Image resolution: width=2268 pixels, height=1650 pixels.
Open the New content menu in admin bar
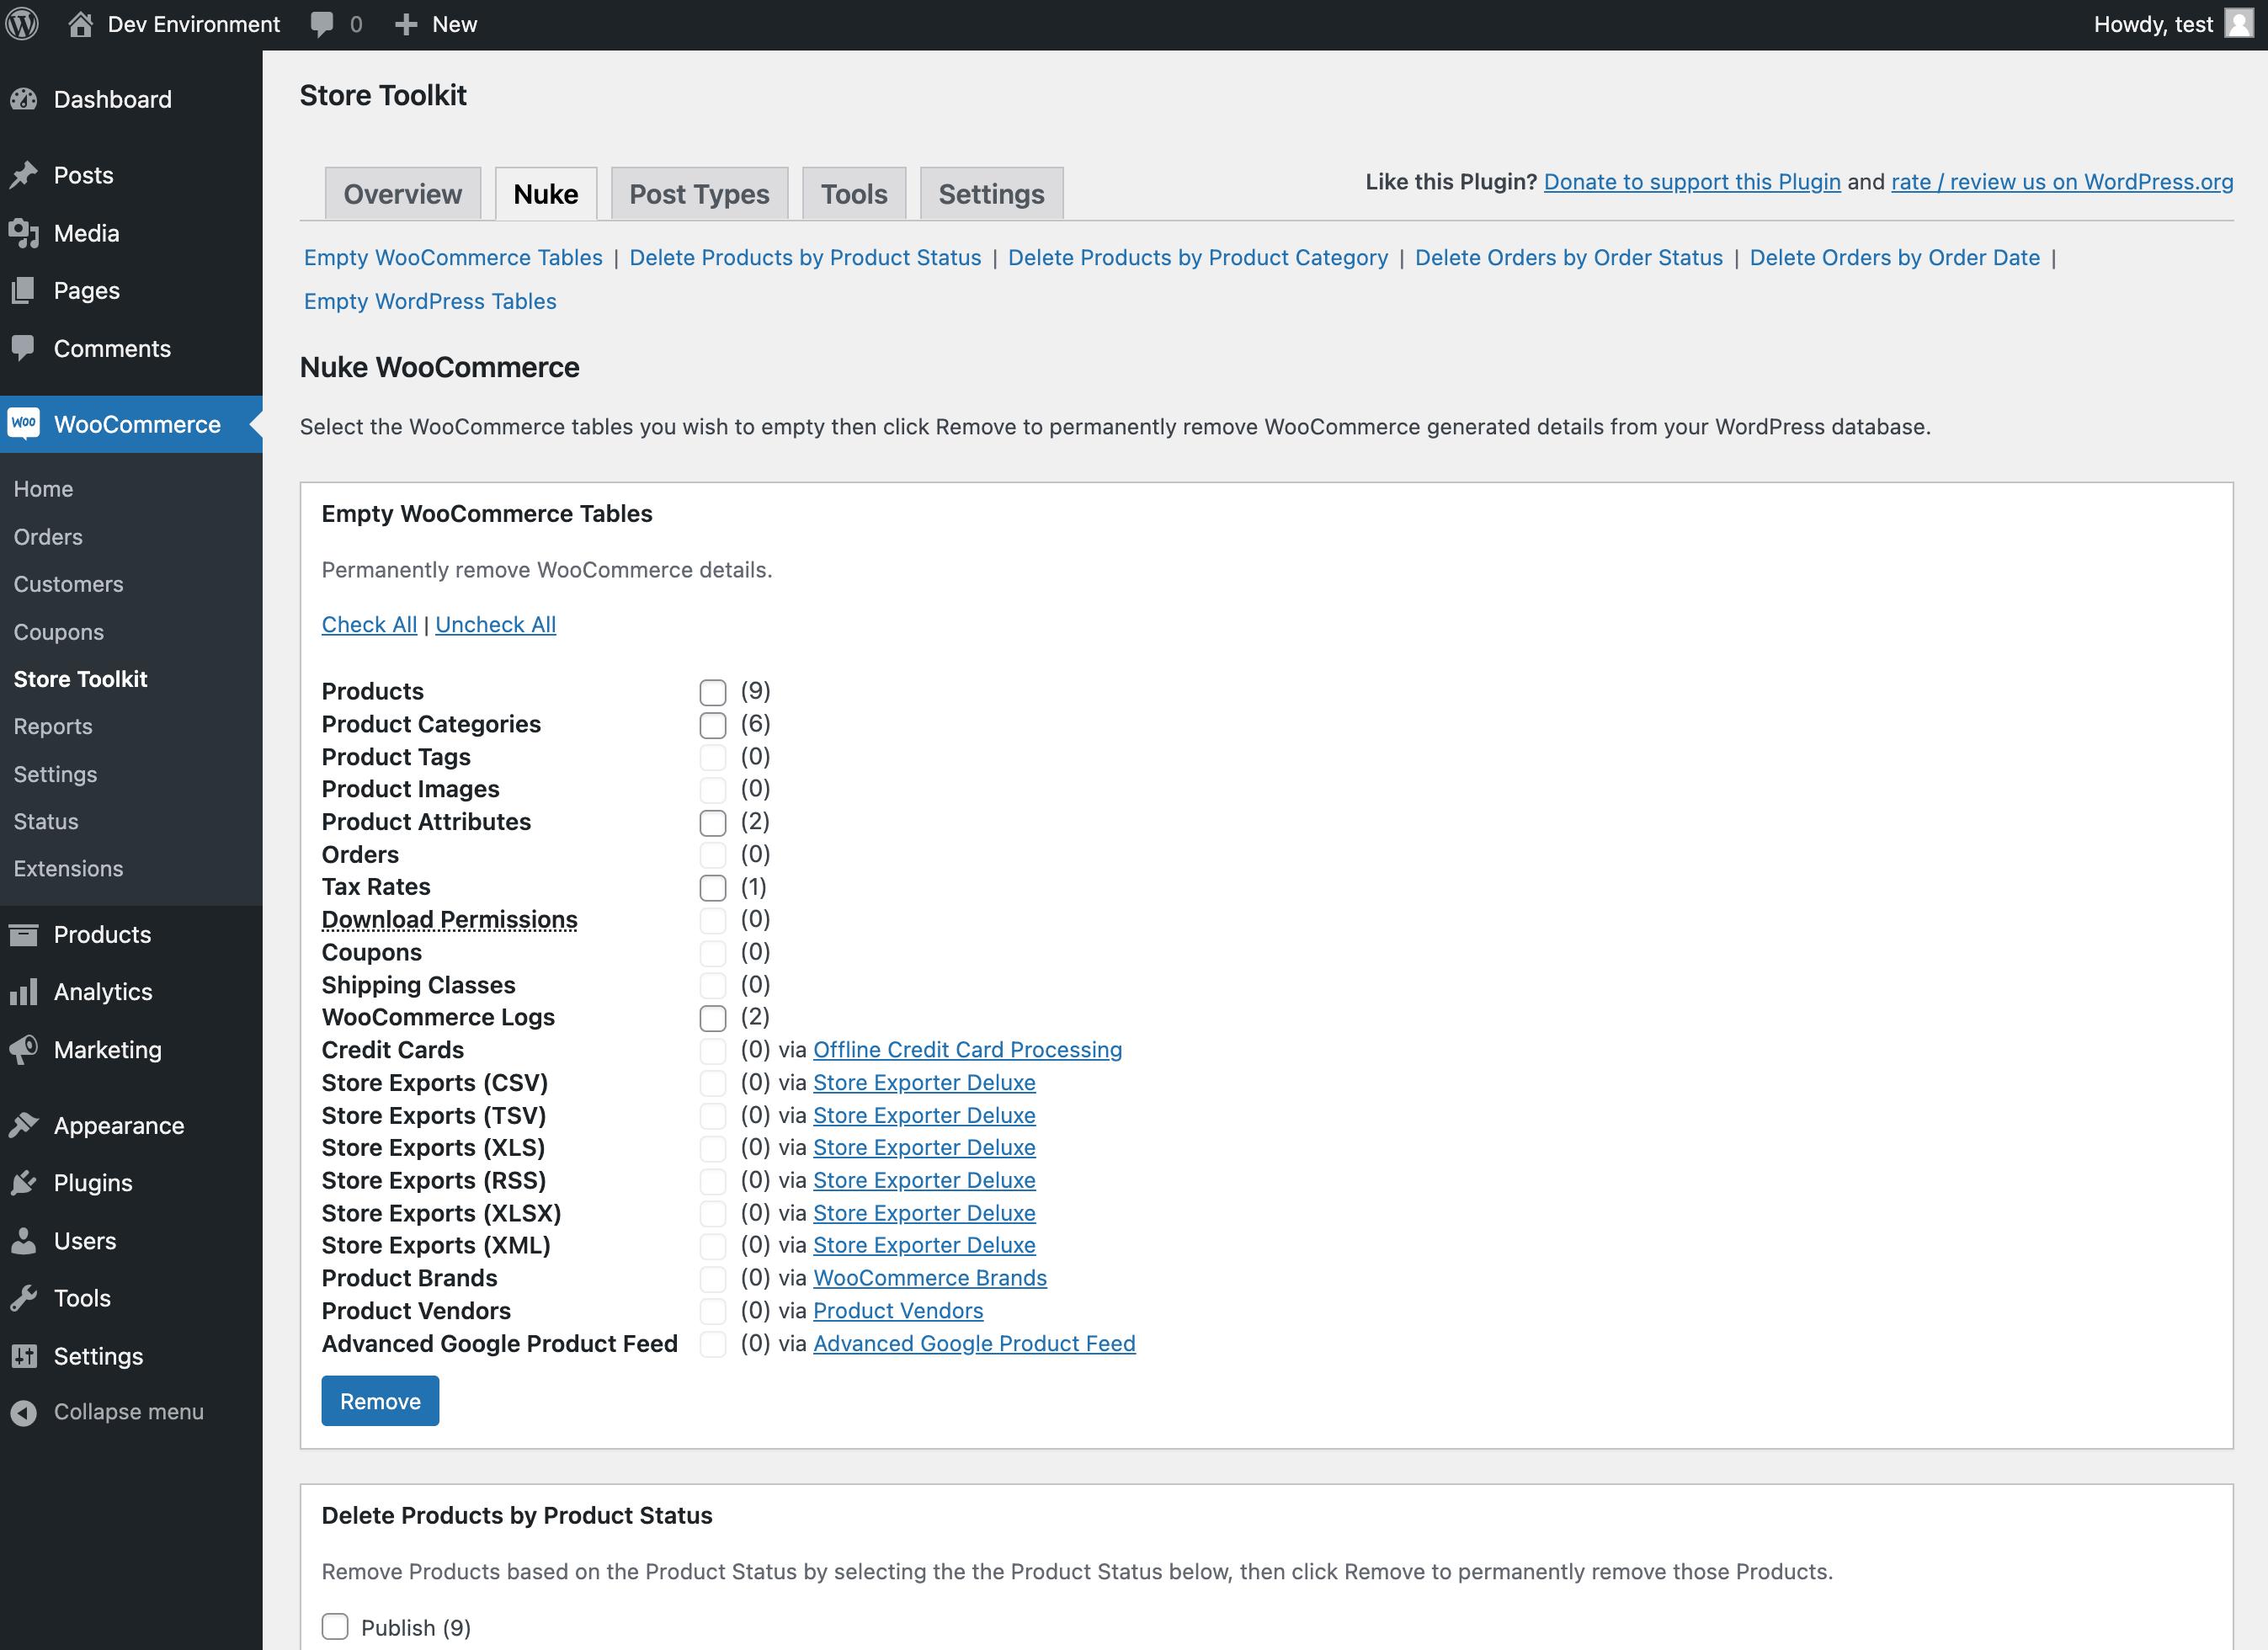[436, 24]
